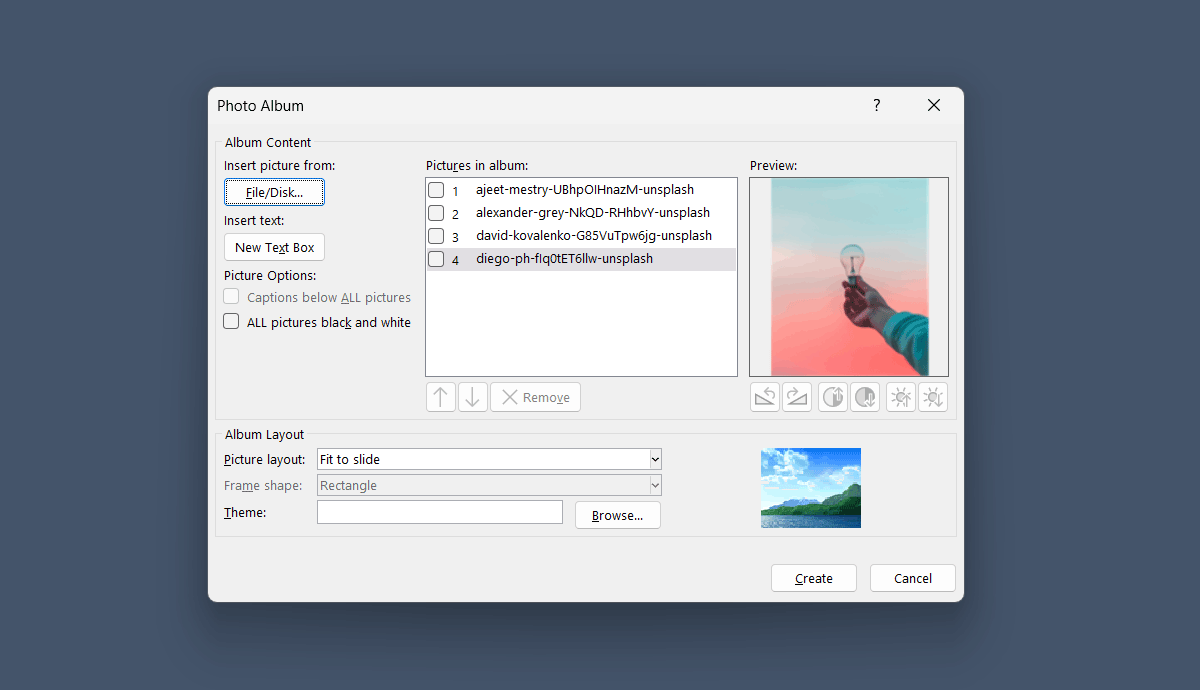1200x690 pixels.
Task: Rotate the preview image counterclockwise
Action: pyautogui.click(x=765, y=397)
